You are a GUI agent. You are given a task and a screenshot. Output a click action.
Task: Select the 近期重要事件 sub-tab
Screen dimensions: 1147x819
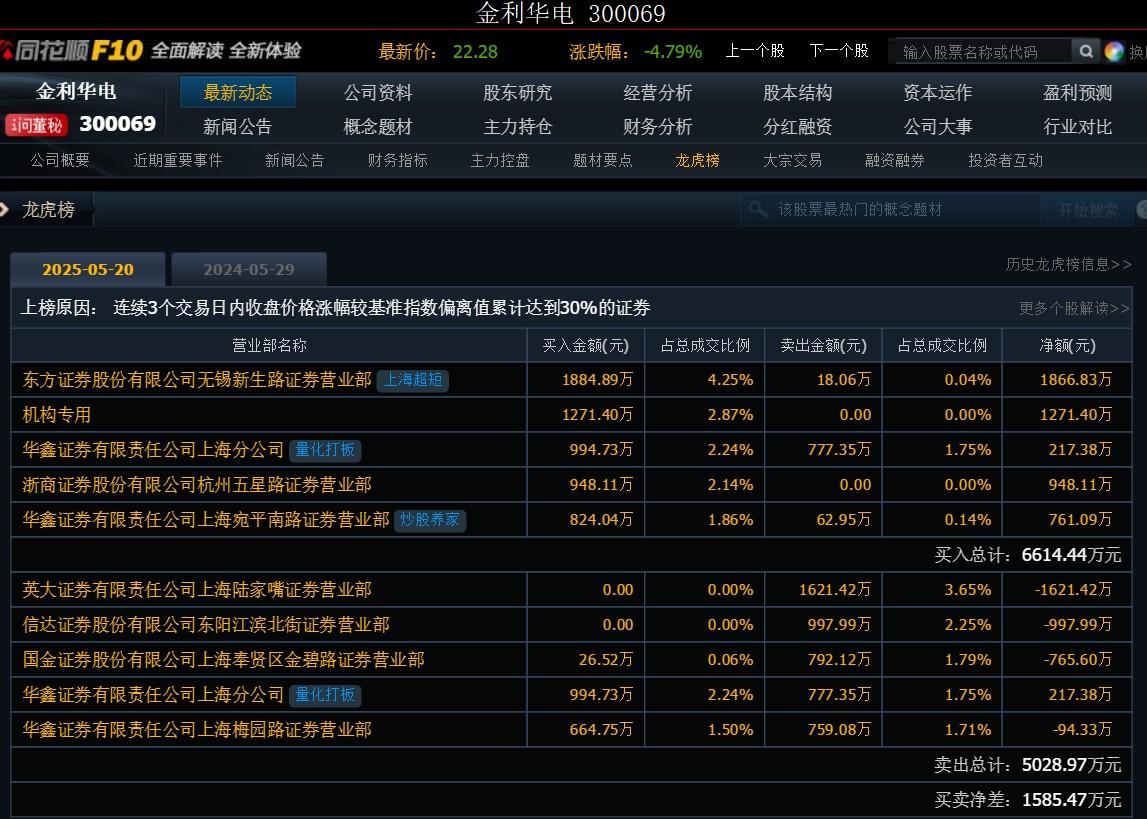(178, 160)
